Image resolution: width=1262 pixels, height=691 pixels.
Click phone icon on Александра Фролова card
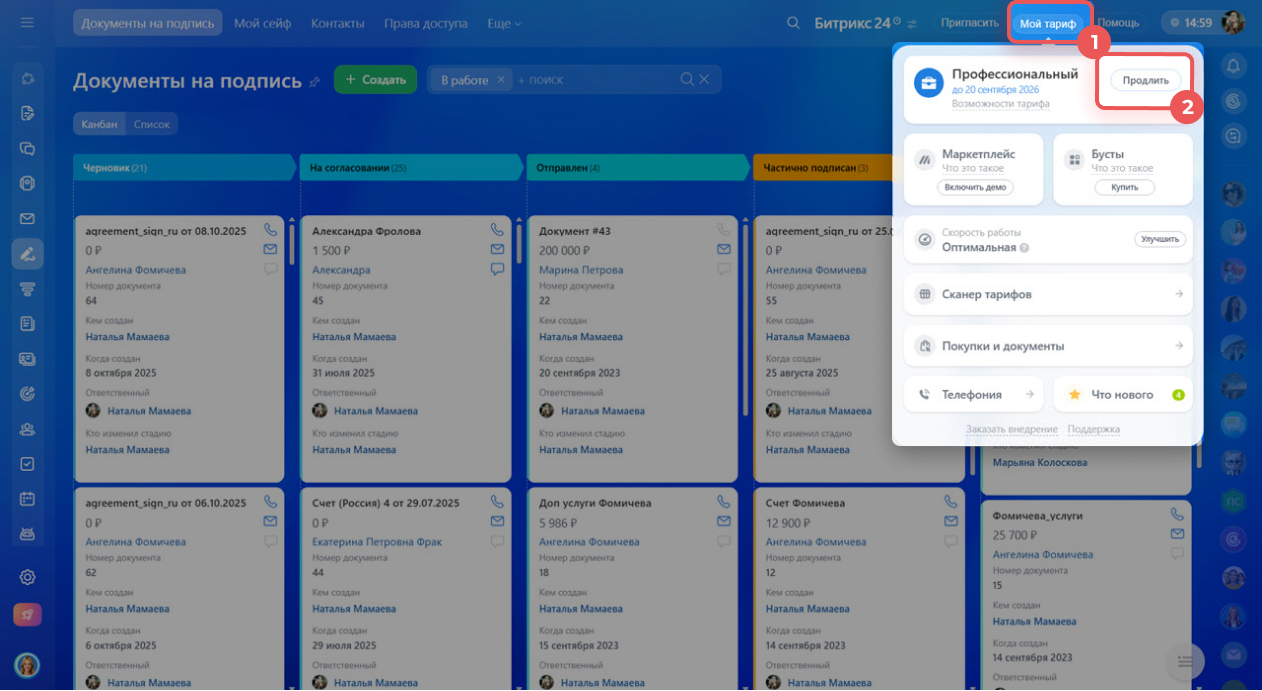497,229
